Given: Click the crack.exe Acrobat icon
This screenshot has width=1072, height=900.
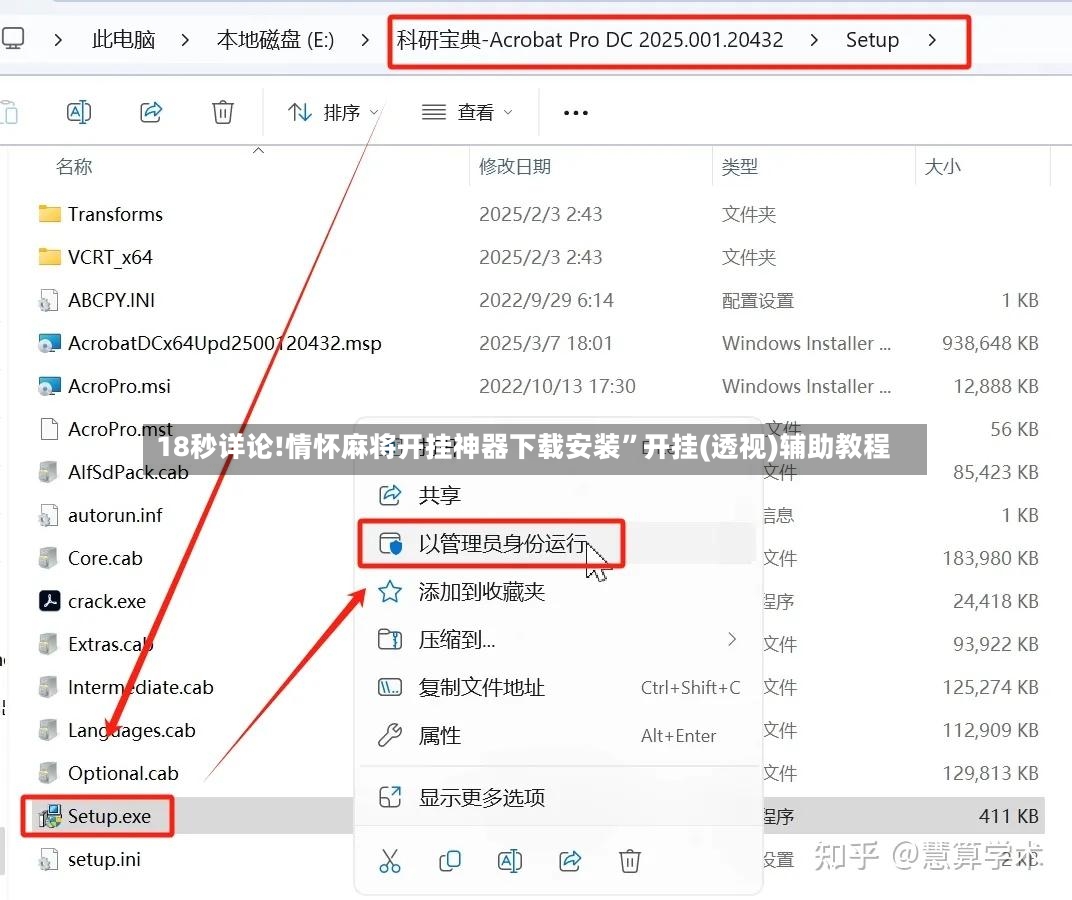Looking at the screenshot, I should pyautogui.click(x=49, y=601).
